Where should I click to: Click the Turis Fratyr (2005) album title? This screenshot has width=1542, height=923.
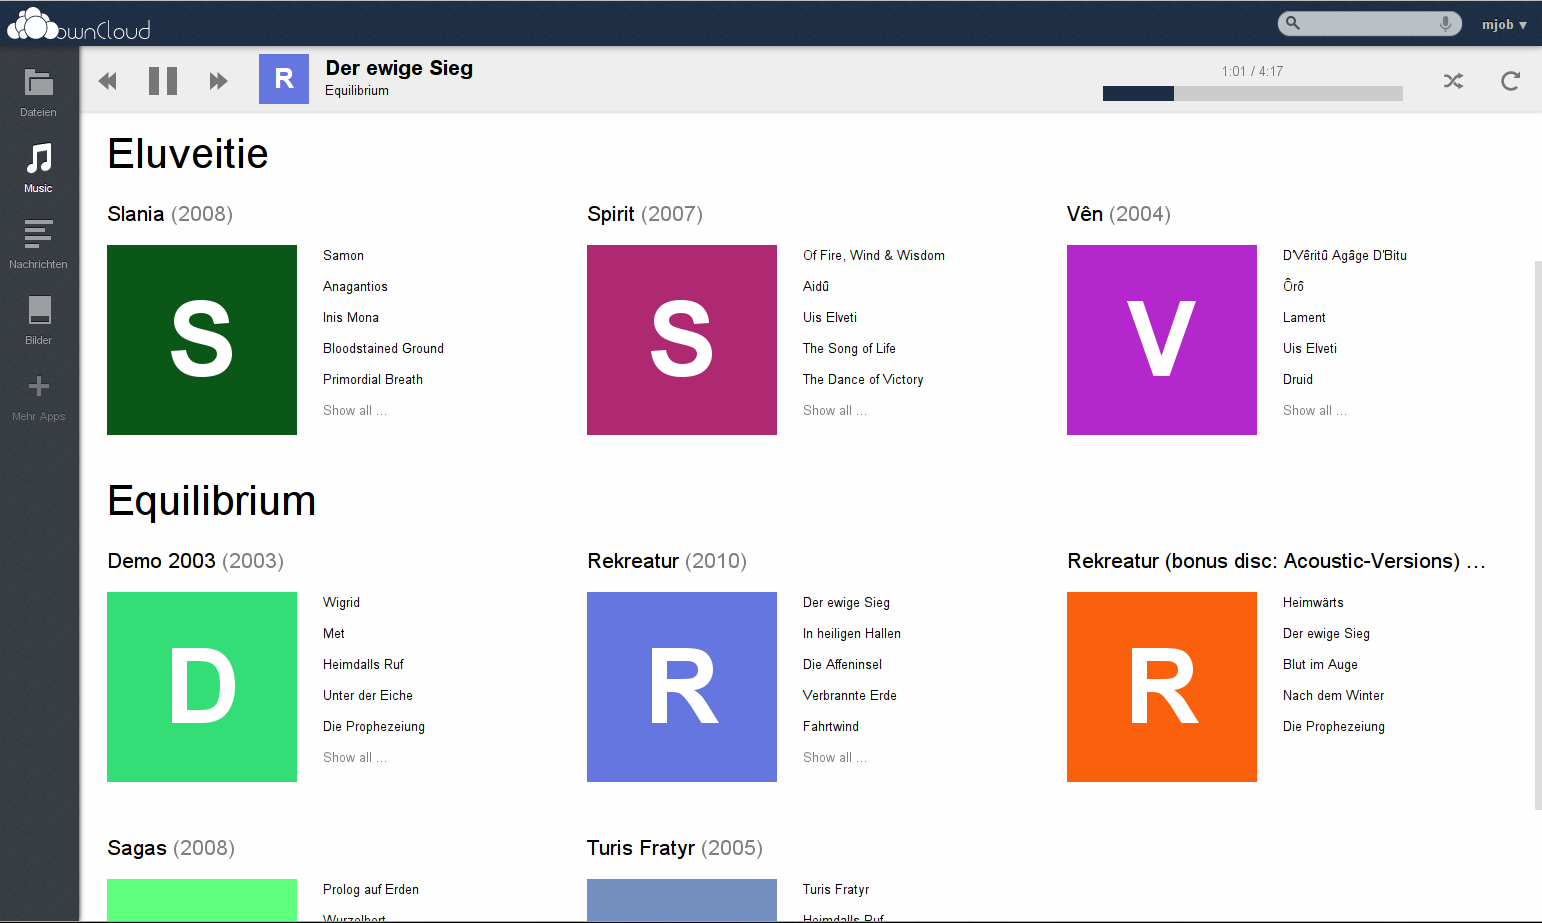pyautogui.click(x=675, y=848)
